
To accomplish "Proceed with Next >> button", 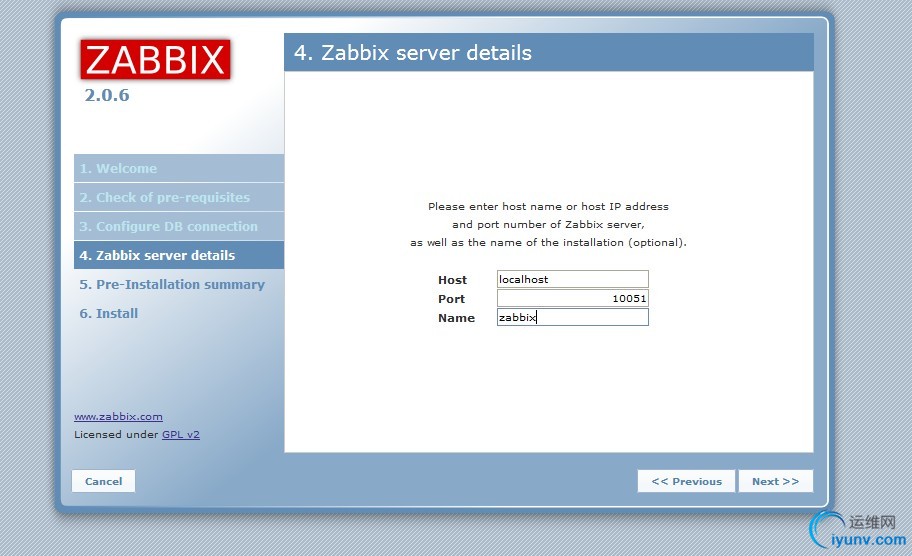I will (775, 481).
